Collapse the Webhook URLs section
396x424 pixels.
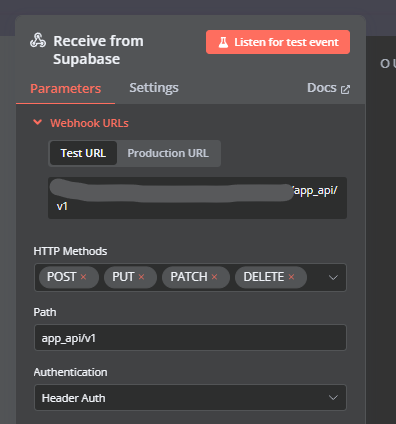tap(38, 122)
